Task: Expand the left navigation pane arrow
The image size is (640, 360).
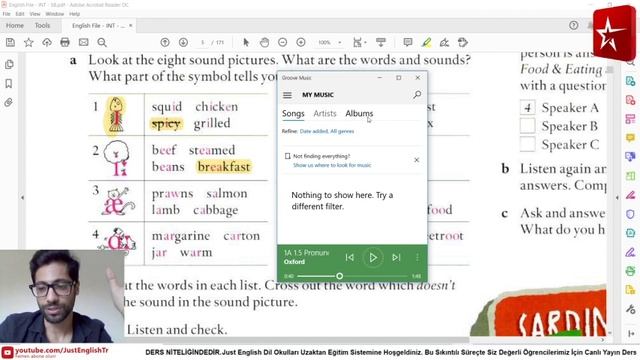Action: tap(22, 198)
